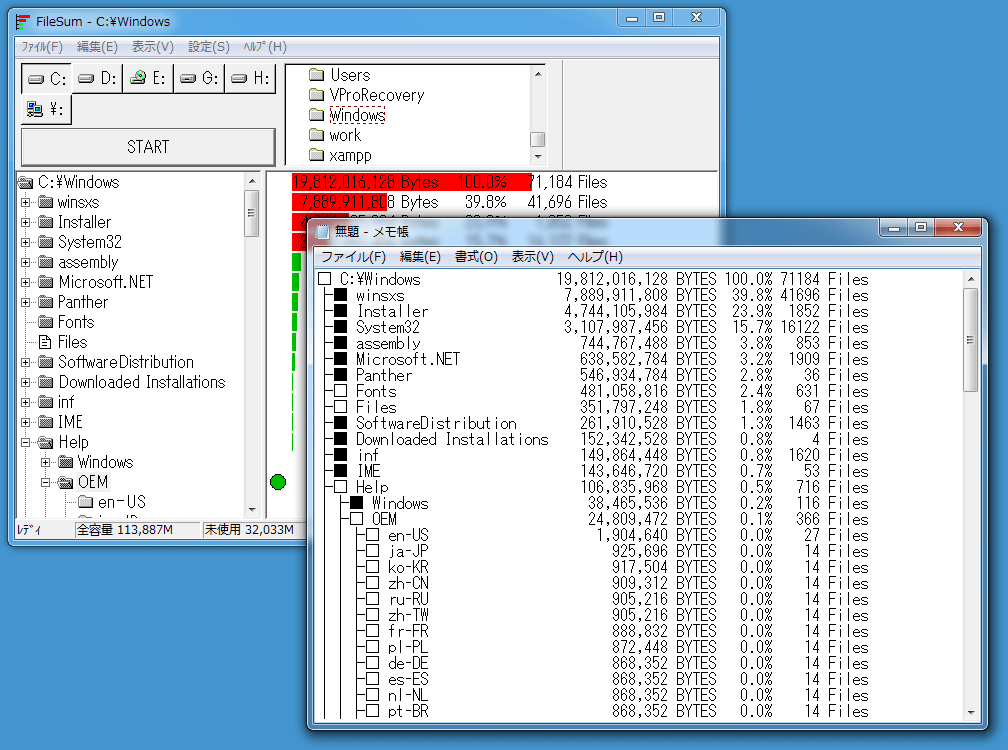Open FileSum 編集(E) menu

97,47
